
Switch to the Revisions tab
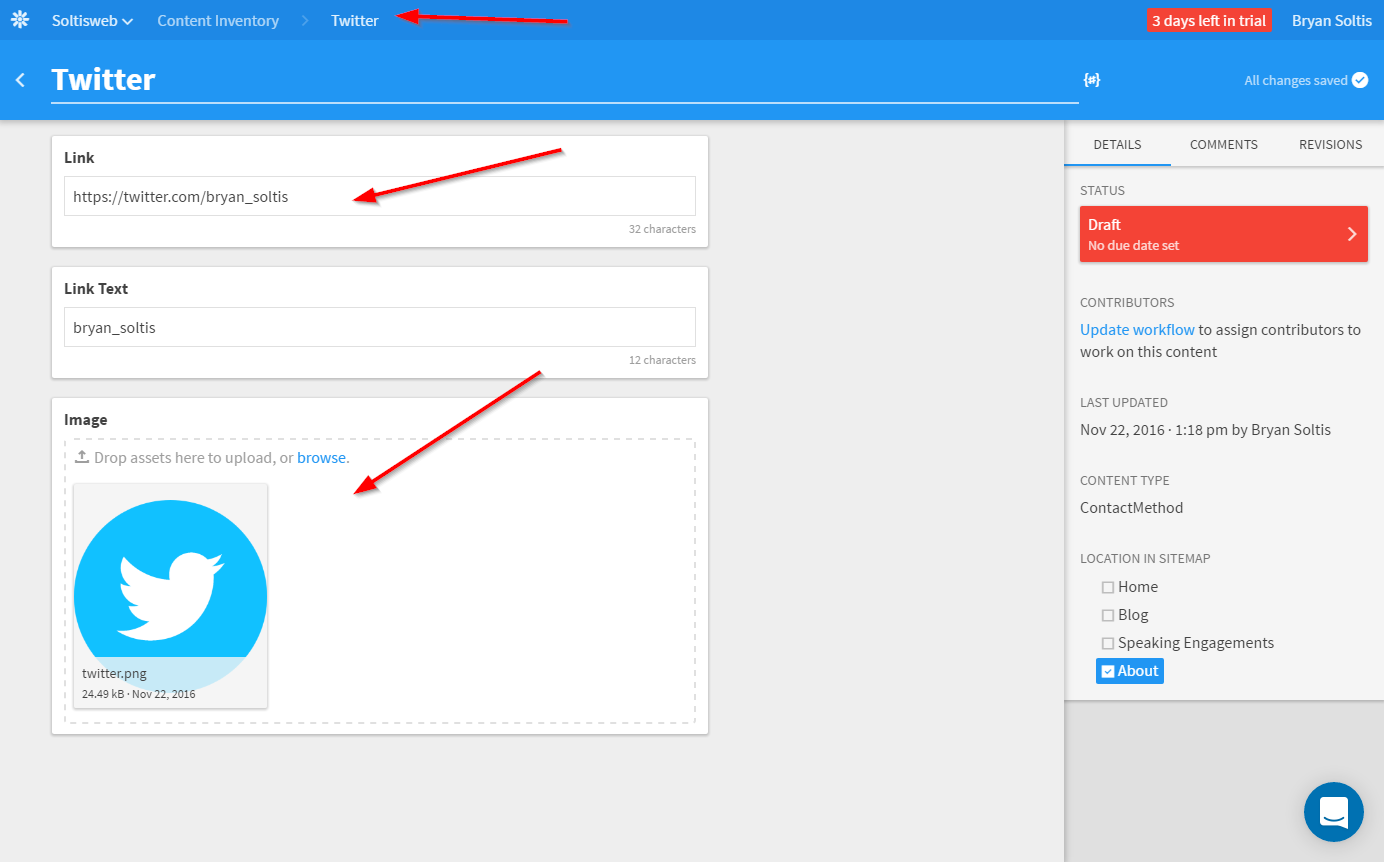point(1330,145)
